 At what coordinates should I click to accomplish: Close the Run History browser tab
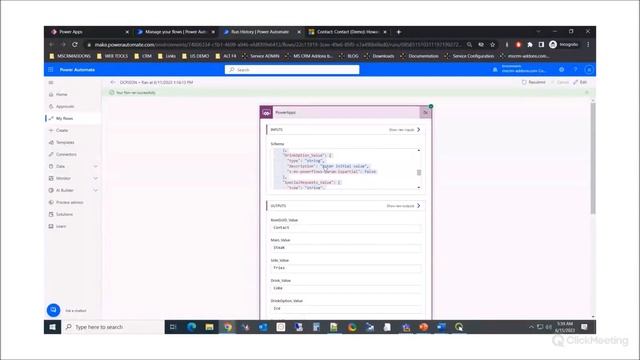tap(299, 32)
